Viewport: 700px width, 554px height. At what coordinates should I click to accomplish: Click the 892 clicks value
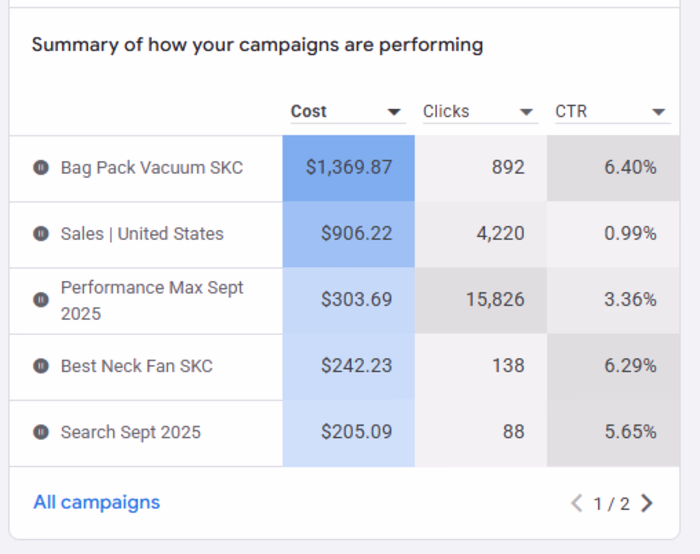[x=508, y=167]
